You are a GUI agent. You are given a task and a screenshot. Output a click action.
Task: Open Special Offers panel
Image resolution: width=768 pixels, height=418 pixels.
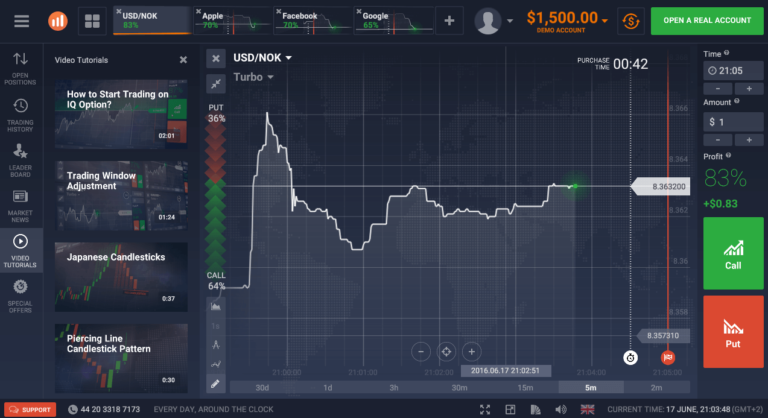click(x=20, y=296)
